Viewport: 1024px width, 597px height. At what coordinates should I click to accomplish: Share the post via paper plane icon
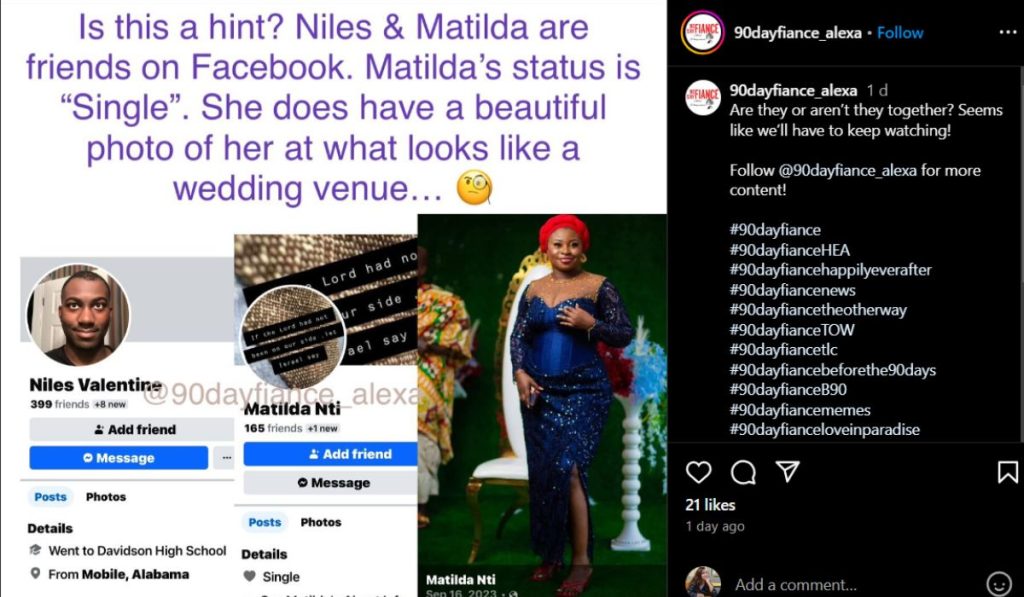788,472
